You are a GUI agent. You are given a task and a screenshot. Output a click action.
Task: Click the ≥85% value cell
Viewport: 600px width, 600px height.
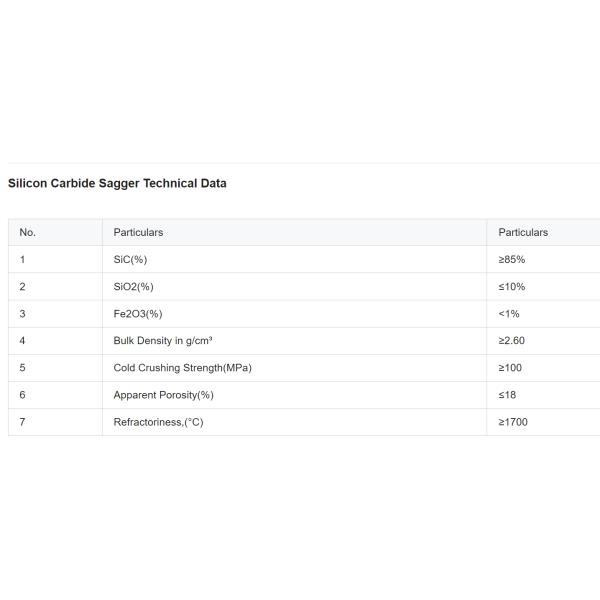512,259
